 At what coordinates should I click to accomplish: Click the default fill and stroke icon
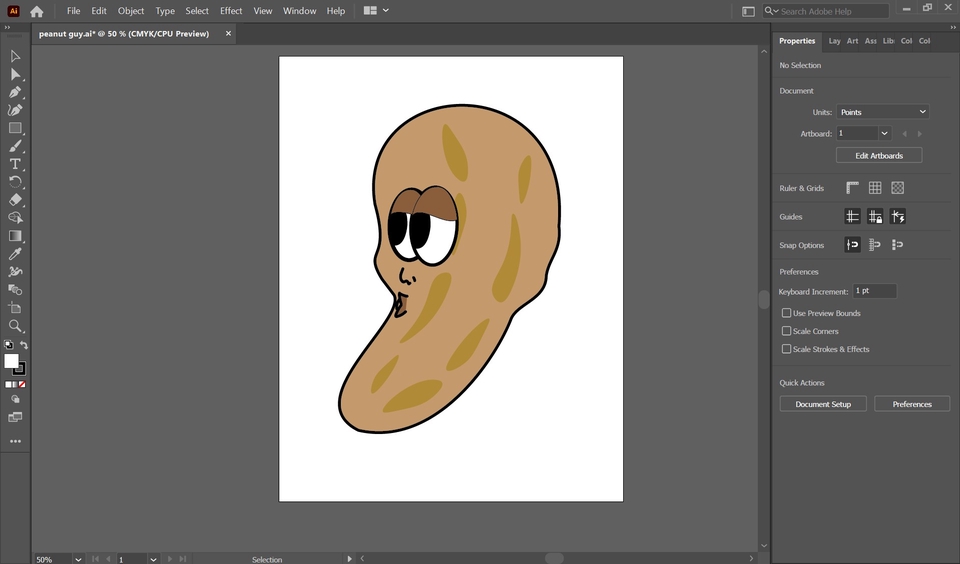9,345
